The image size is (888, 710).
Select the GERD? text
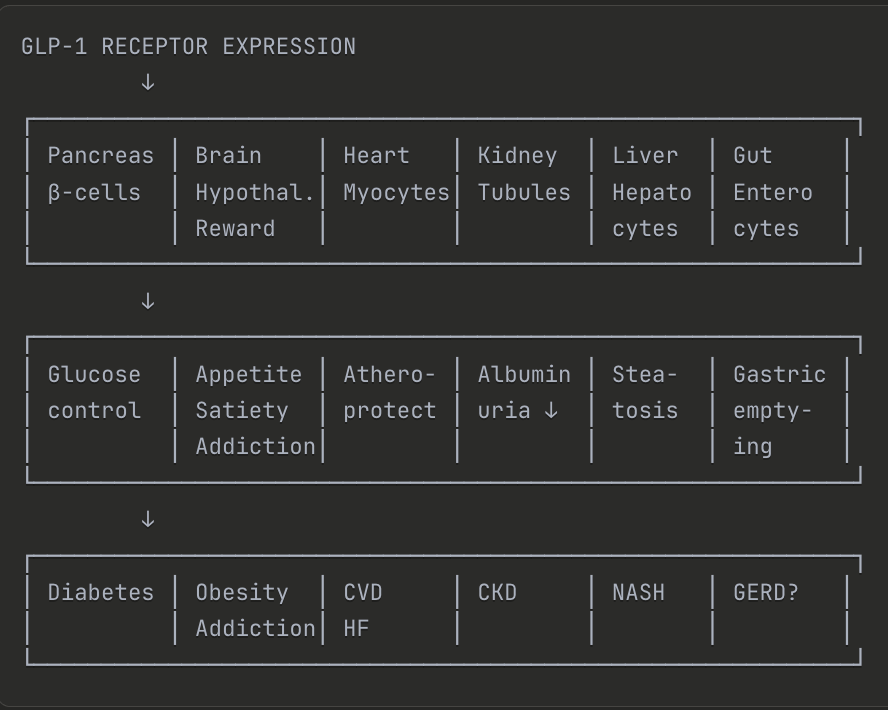tap(766, 592)
